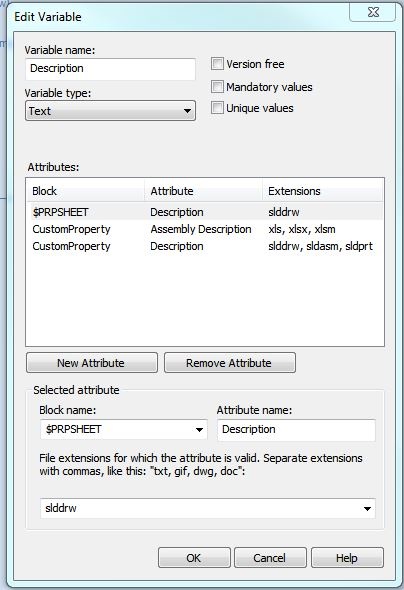
Task: Close the Edit Variable dialog
Action: (x=373, y=12)
